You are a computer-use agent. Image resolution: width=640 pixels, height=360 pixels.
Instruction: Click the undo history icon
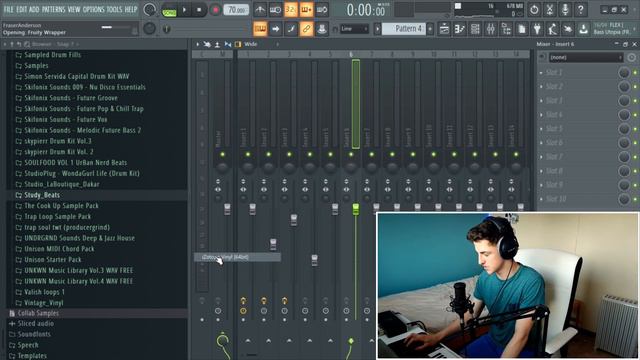click(534, 9)
